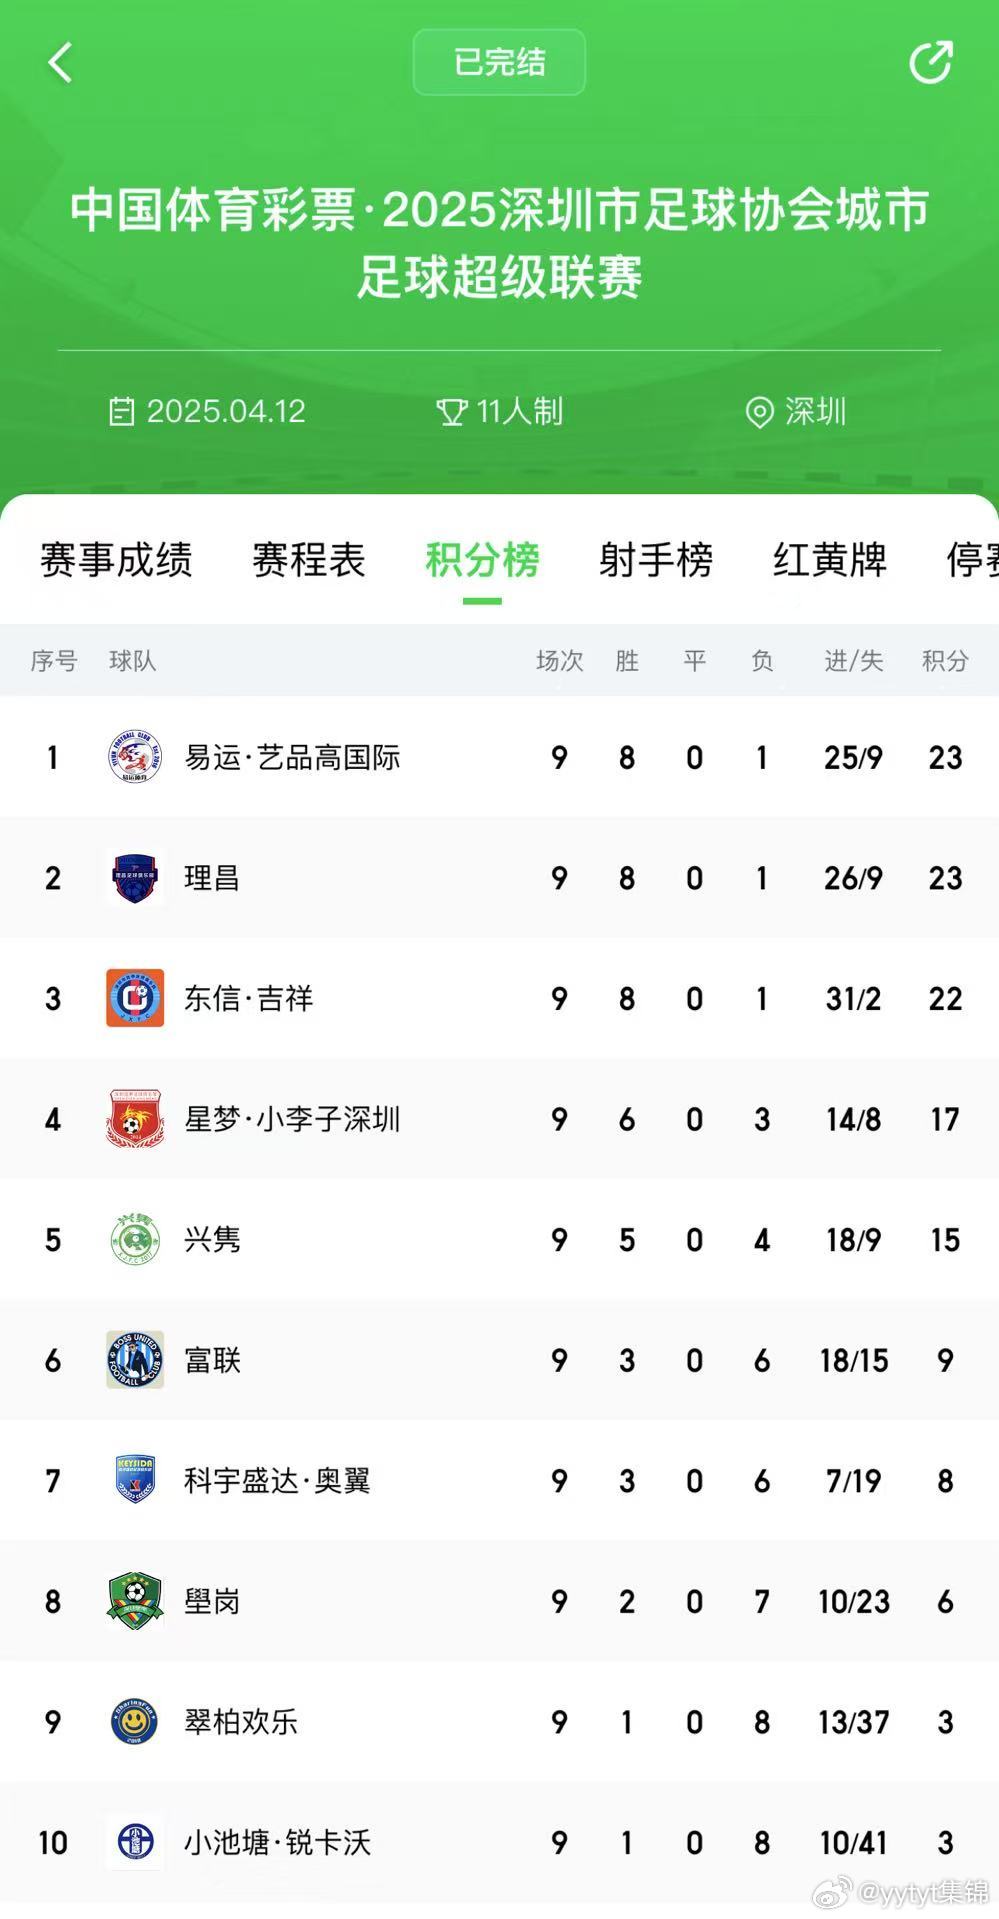Tap the 星梦·小李子深圳 team crest
999x1919 pixels.
click(135, 1119)
